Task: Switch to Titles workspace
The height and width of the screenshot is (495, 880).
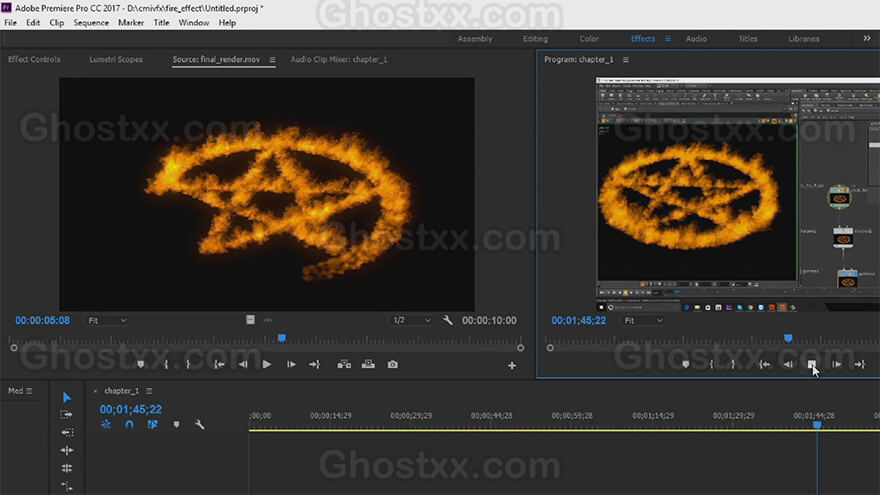Action: 748,39
